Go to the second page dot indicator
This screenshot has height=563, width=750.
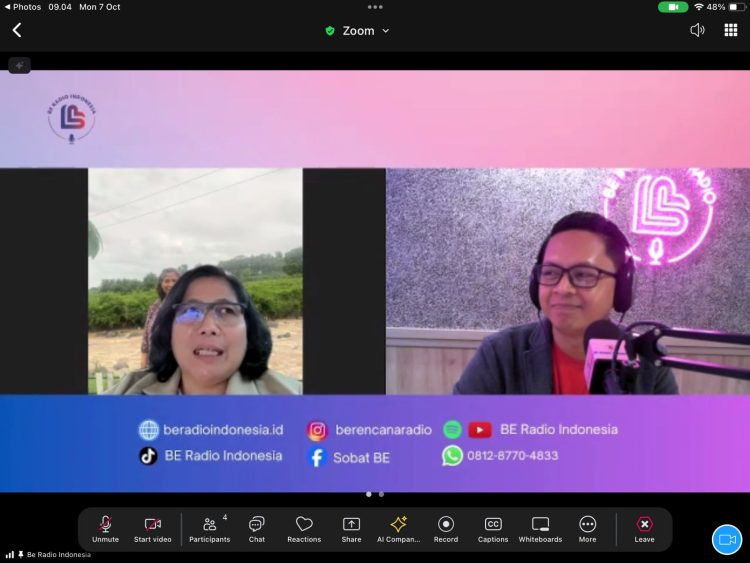tap(381, 494)
